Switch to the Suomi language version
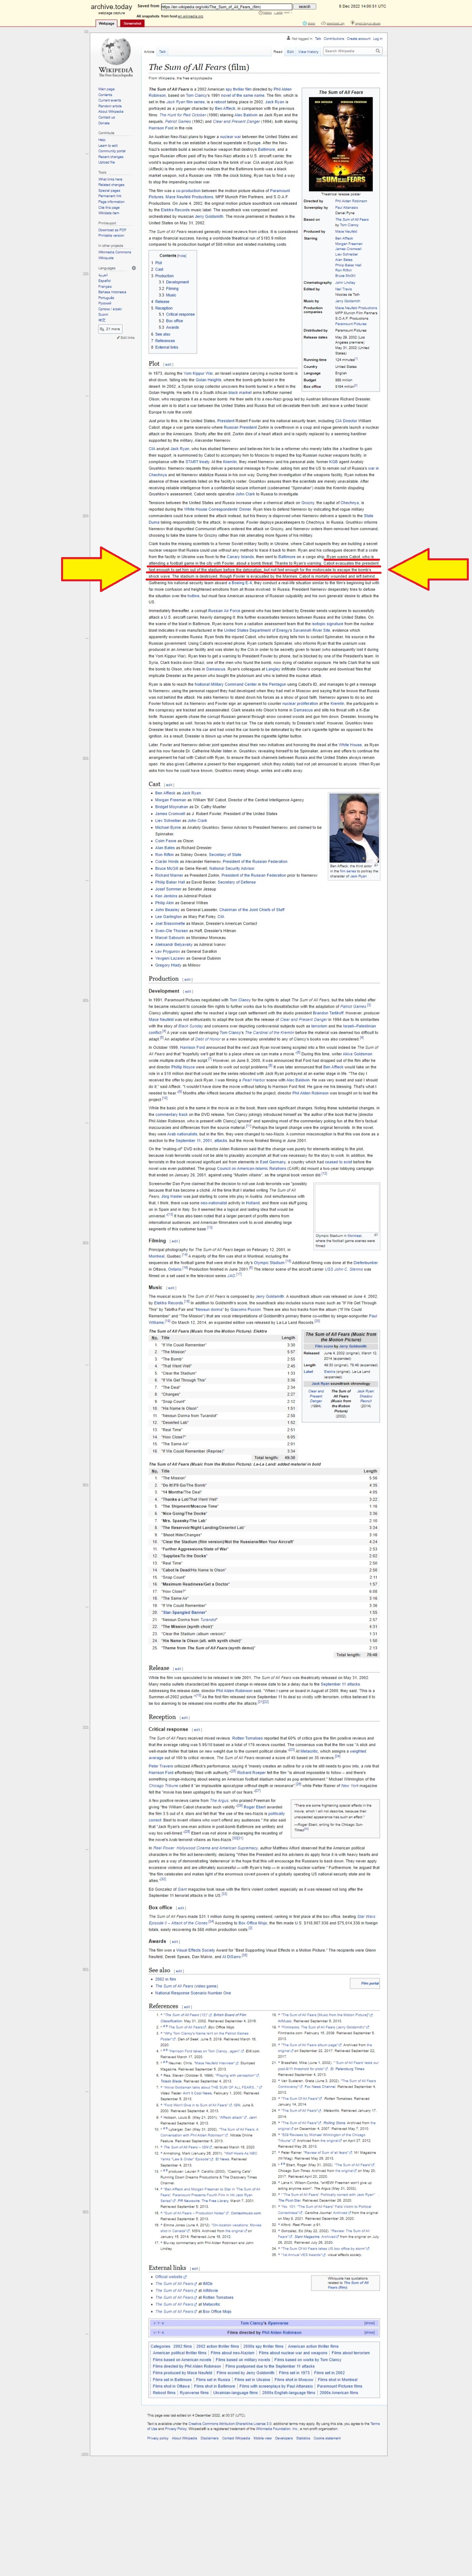Image resolution: width=472 pixels, height=2576 pixels. (103, 315)
